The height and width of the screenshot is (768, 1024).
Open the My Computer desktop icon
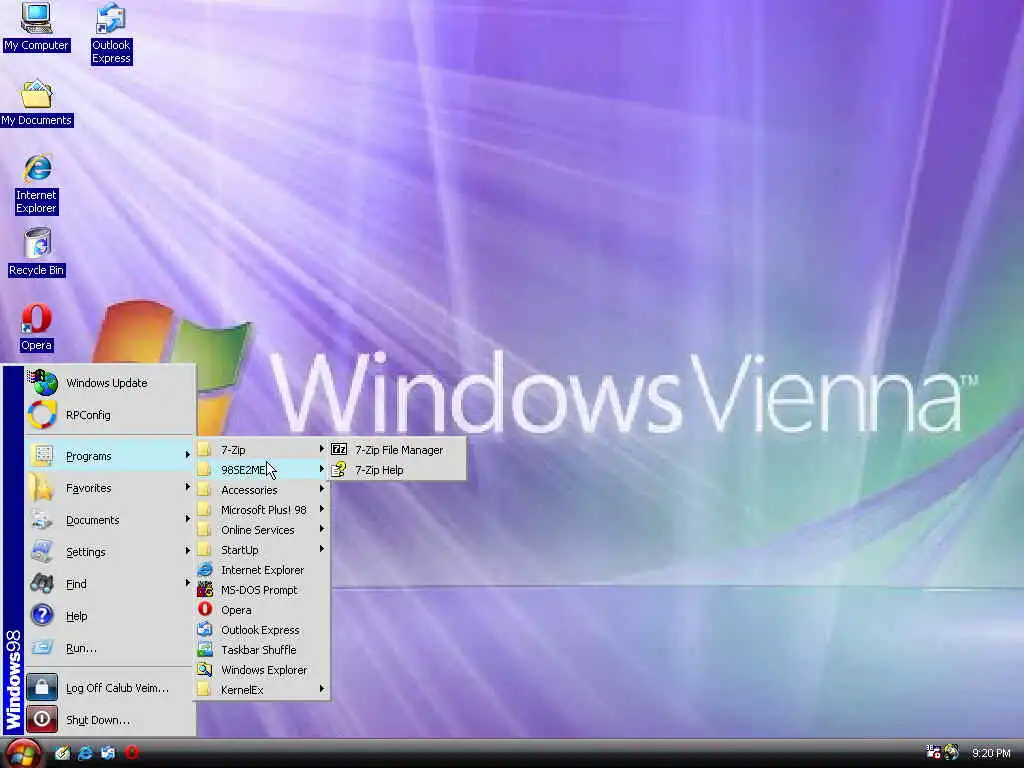point(36,26)
